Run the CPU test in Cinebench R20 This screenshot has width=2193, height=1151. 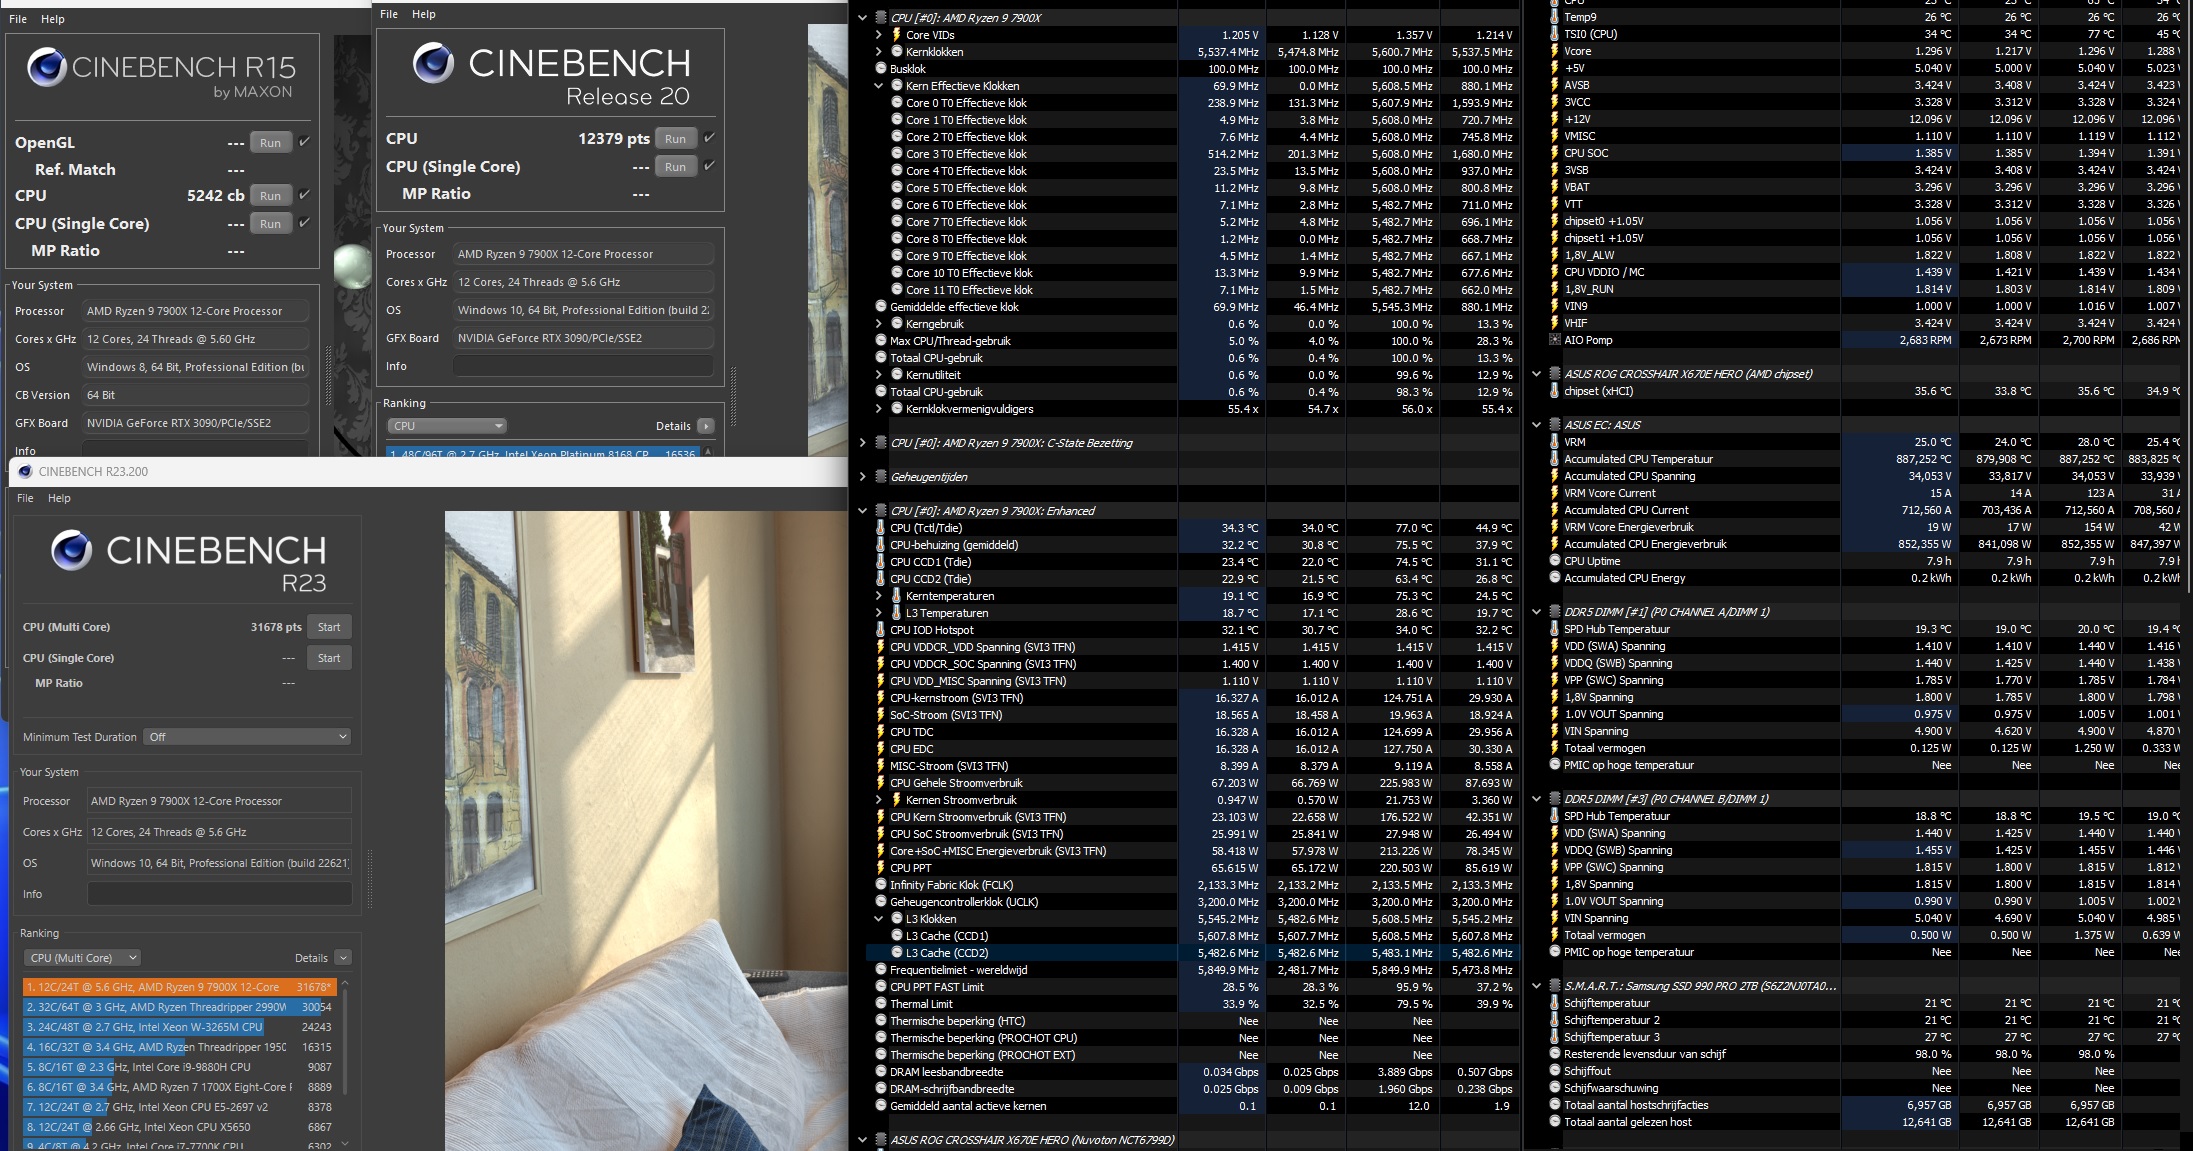676,139
